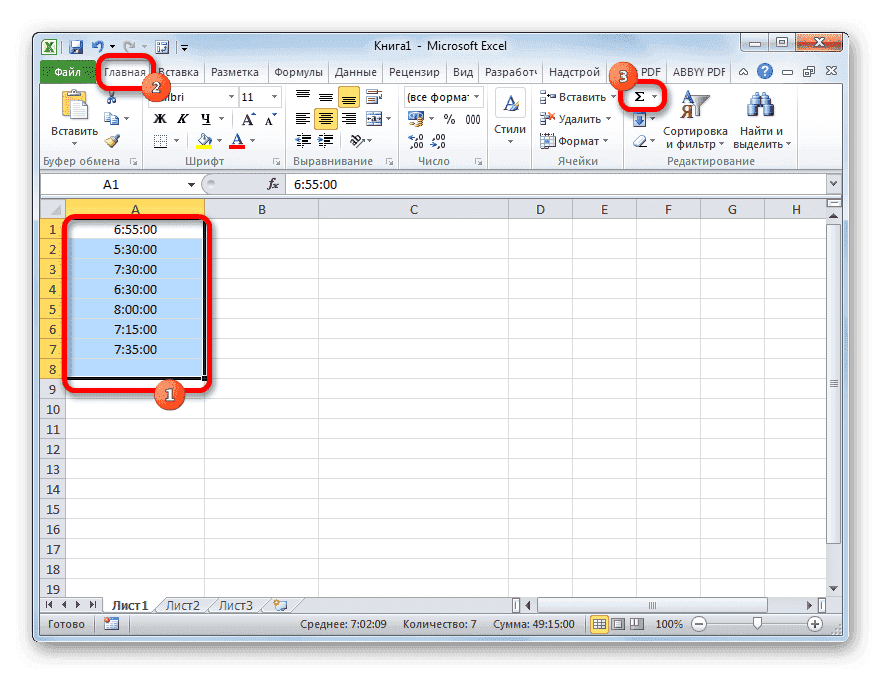This screenshot has width=882, height=675.
Task: Toggle center text alignment
Action: (324, 118)
